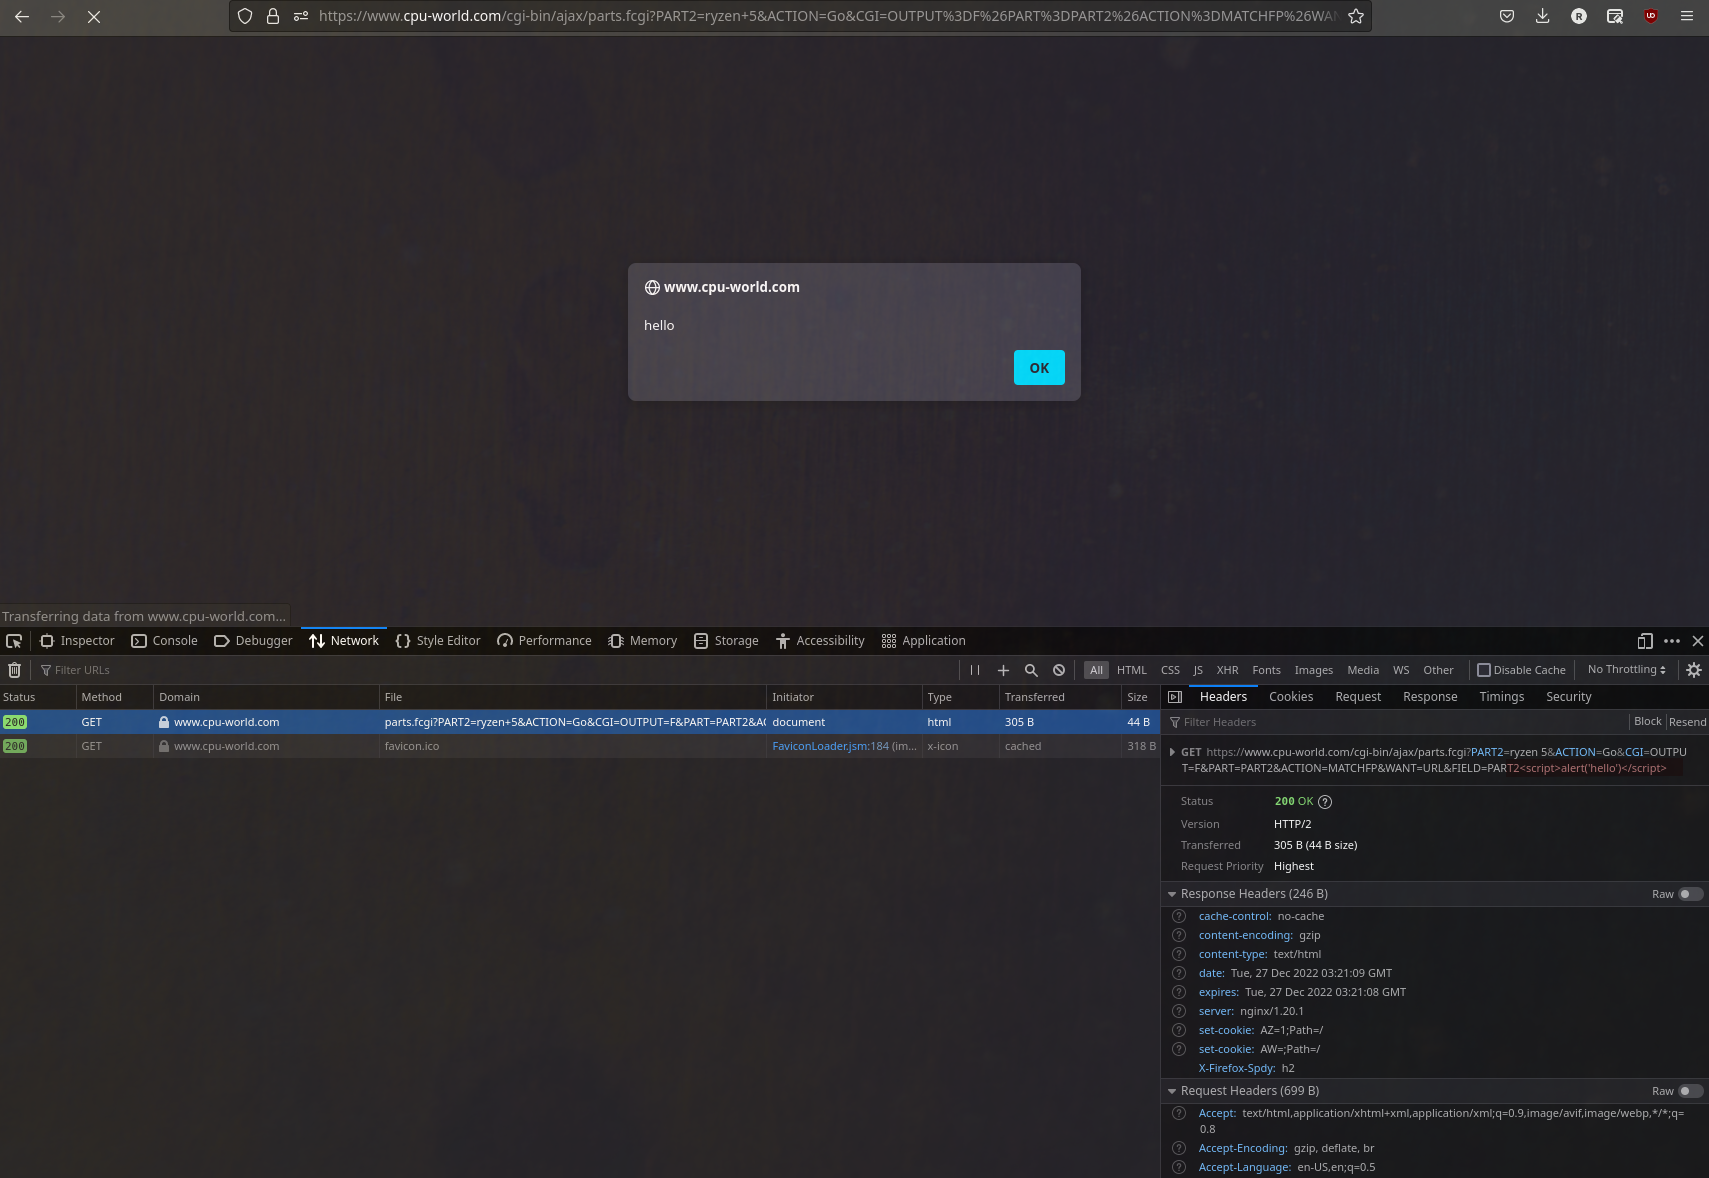This screenshot has height=1178, width=1709.
Task: Switch to Request details tab
Action: [1358, 697]
